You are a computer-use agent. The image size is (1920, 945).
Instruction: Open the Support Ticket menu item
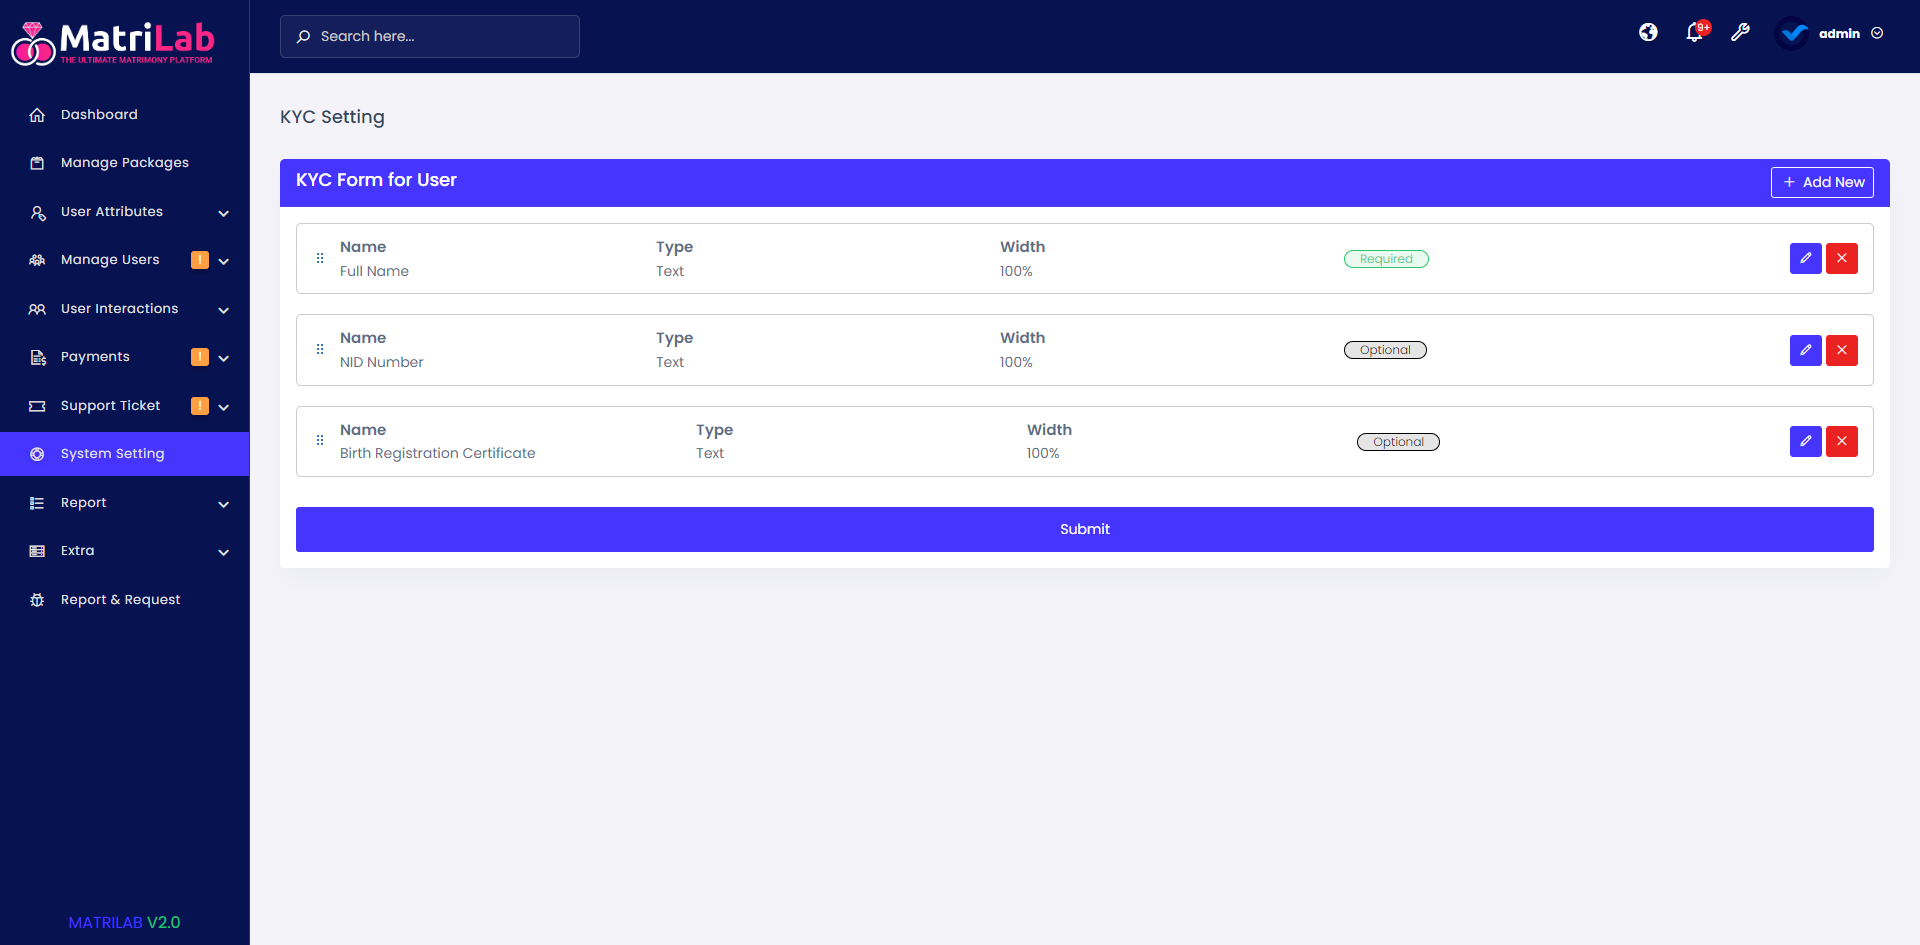(110, 405)
